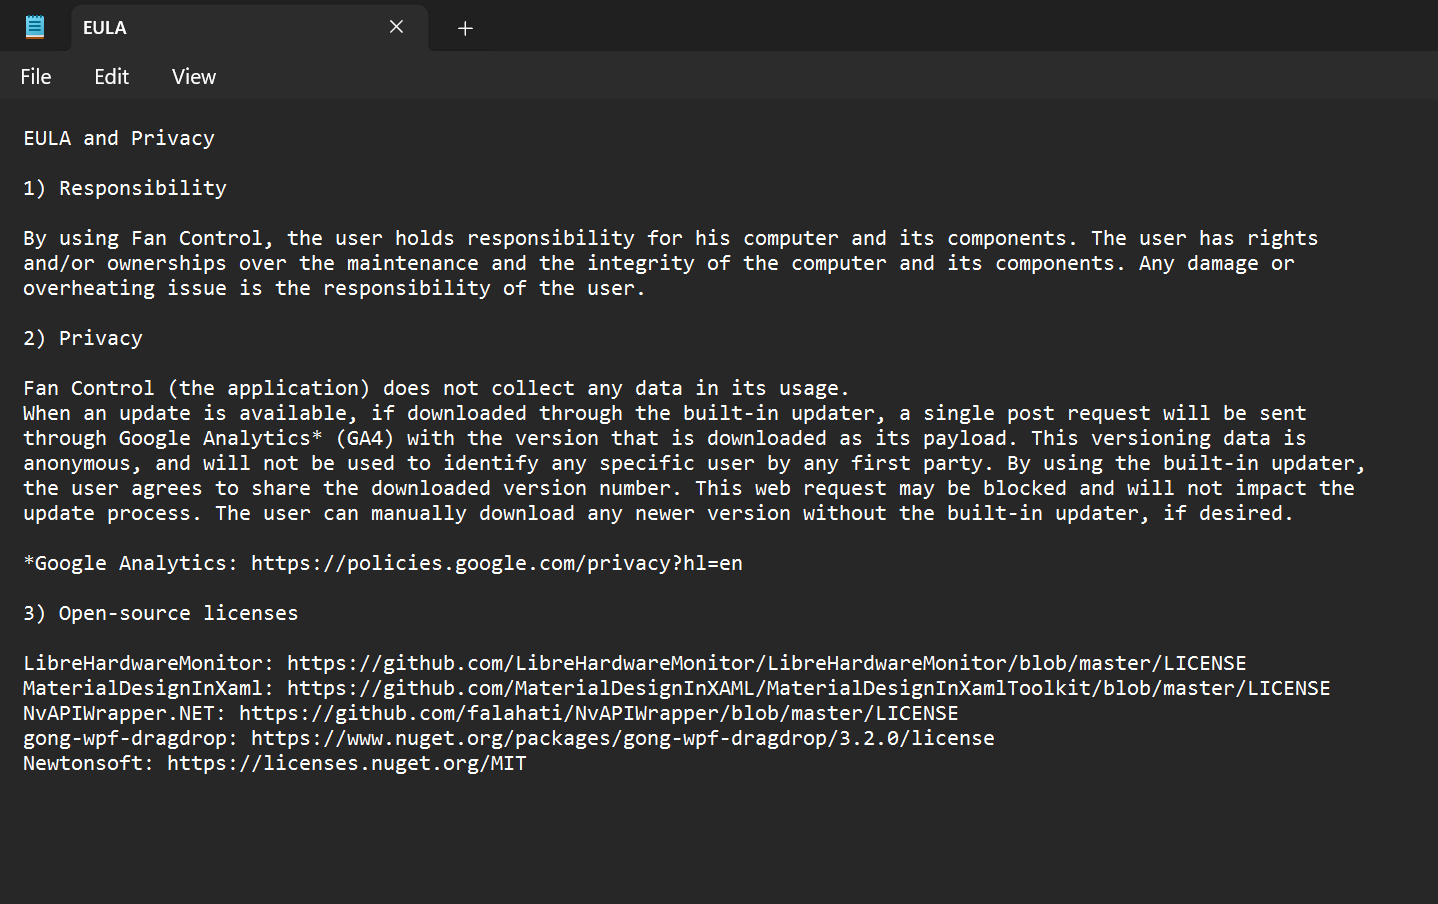1438x904 pixels.
Task: Click the Google policies privacy URL
Action: 496,563
